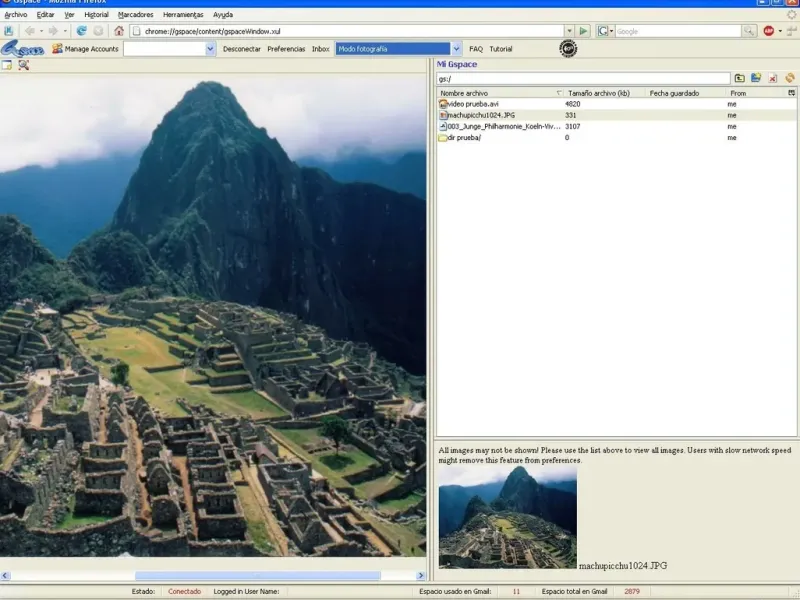Click the column picker icon in file list

[x=792, y=93]
